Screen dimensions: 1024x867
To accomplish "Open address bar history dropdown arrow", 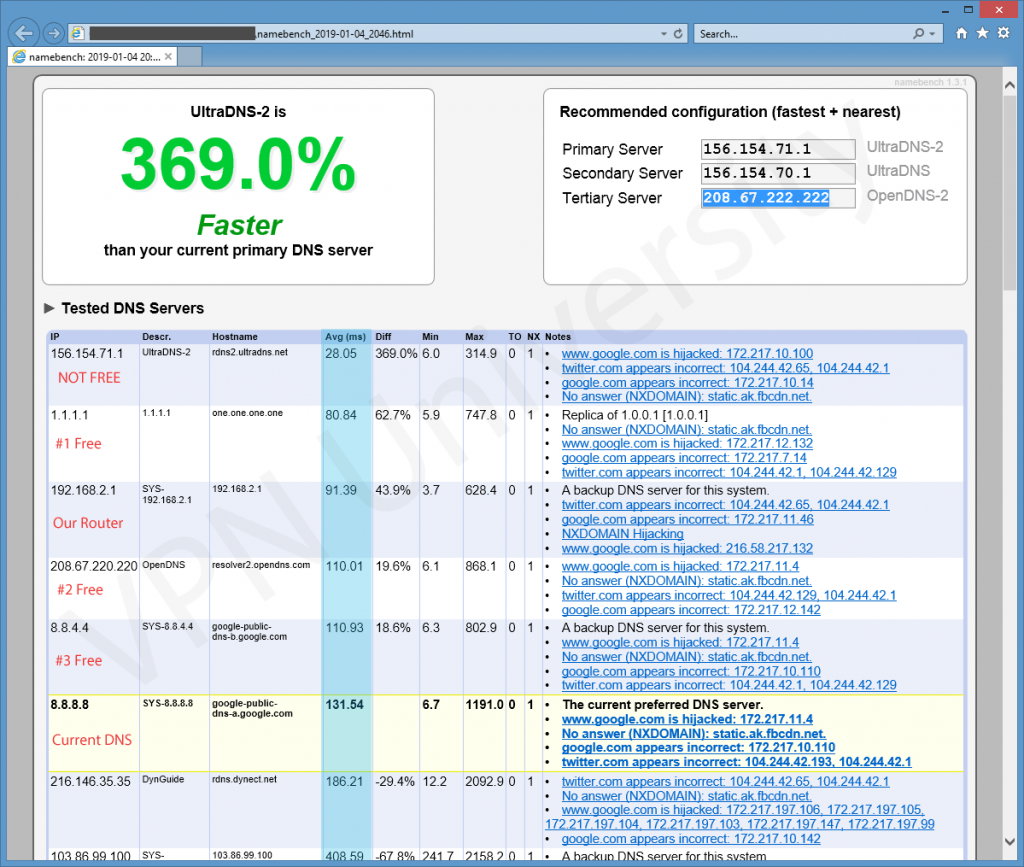I will coord(664,33).
